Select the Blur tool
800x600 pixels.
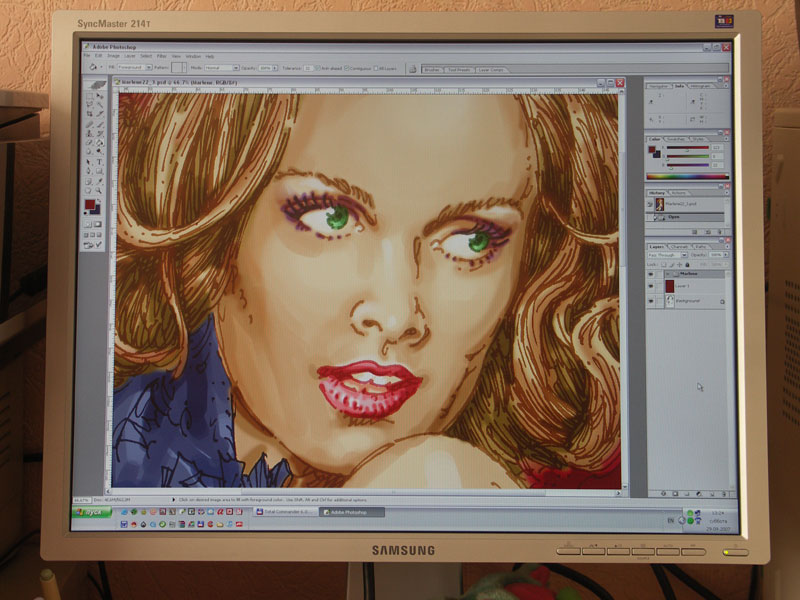pyautogui.click(x=90, y=152)
